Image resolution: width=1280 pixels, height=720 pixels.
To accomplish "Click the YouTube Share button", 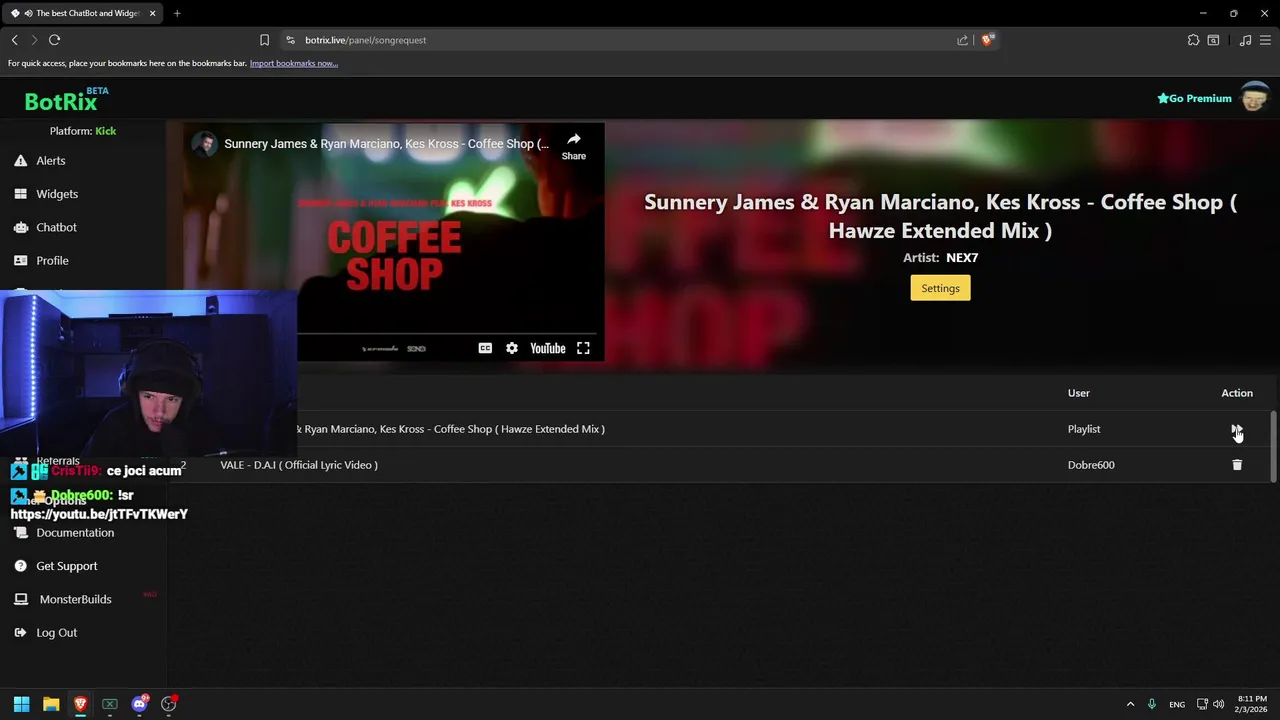I will (574, 146).
